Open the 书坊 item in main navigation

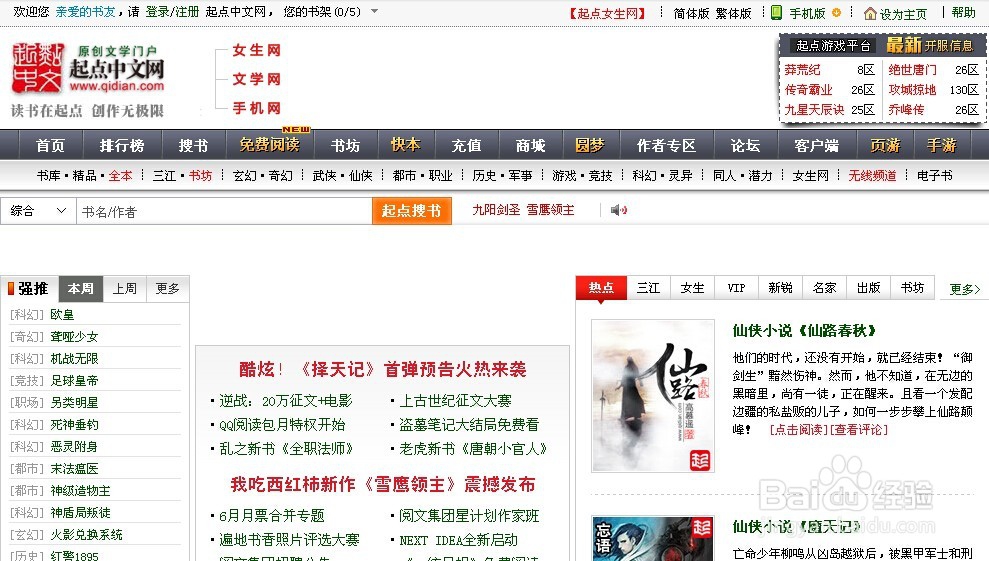pyautogui.click(x=345, y=145)
